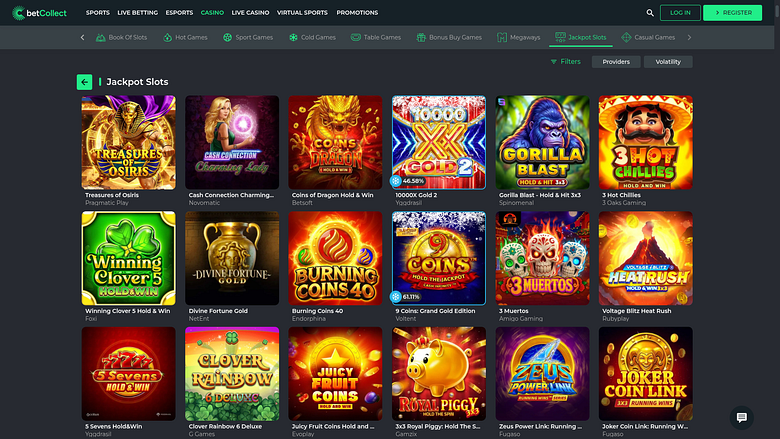Viewport: 780px width, 439px height.
Task: Go back using green arrow button
Action: point(85,82)
